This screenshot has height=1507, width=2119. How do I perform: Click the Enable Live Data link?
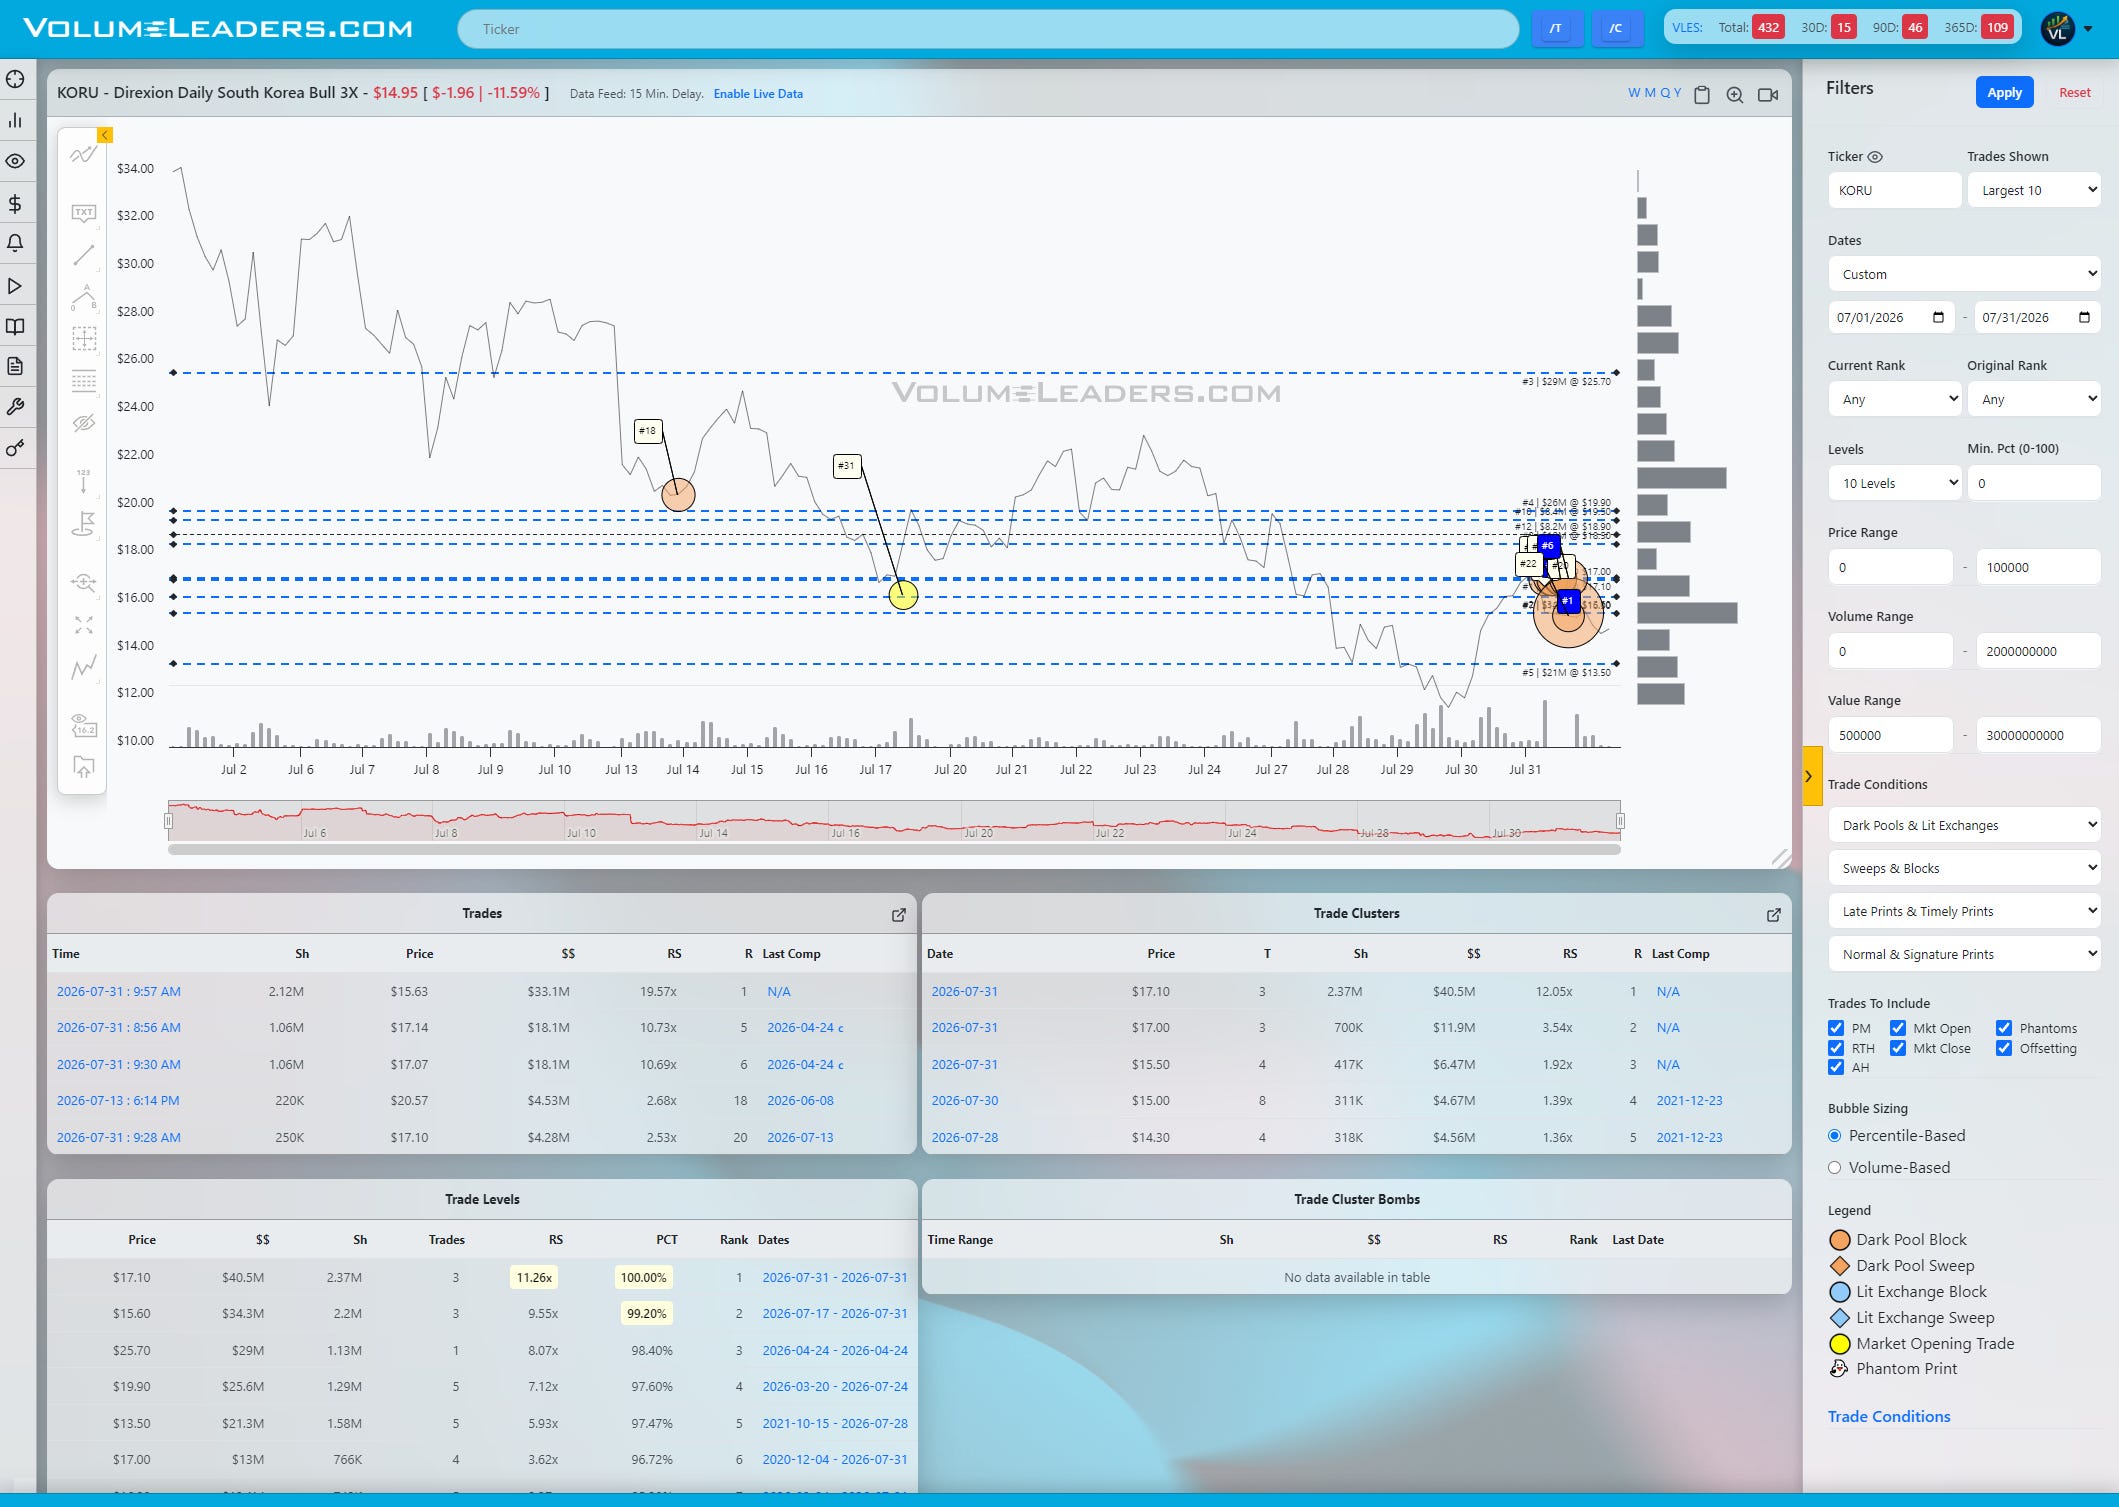[758, 94]
